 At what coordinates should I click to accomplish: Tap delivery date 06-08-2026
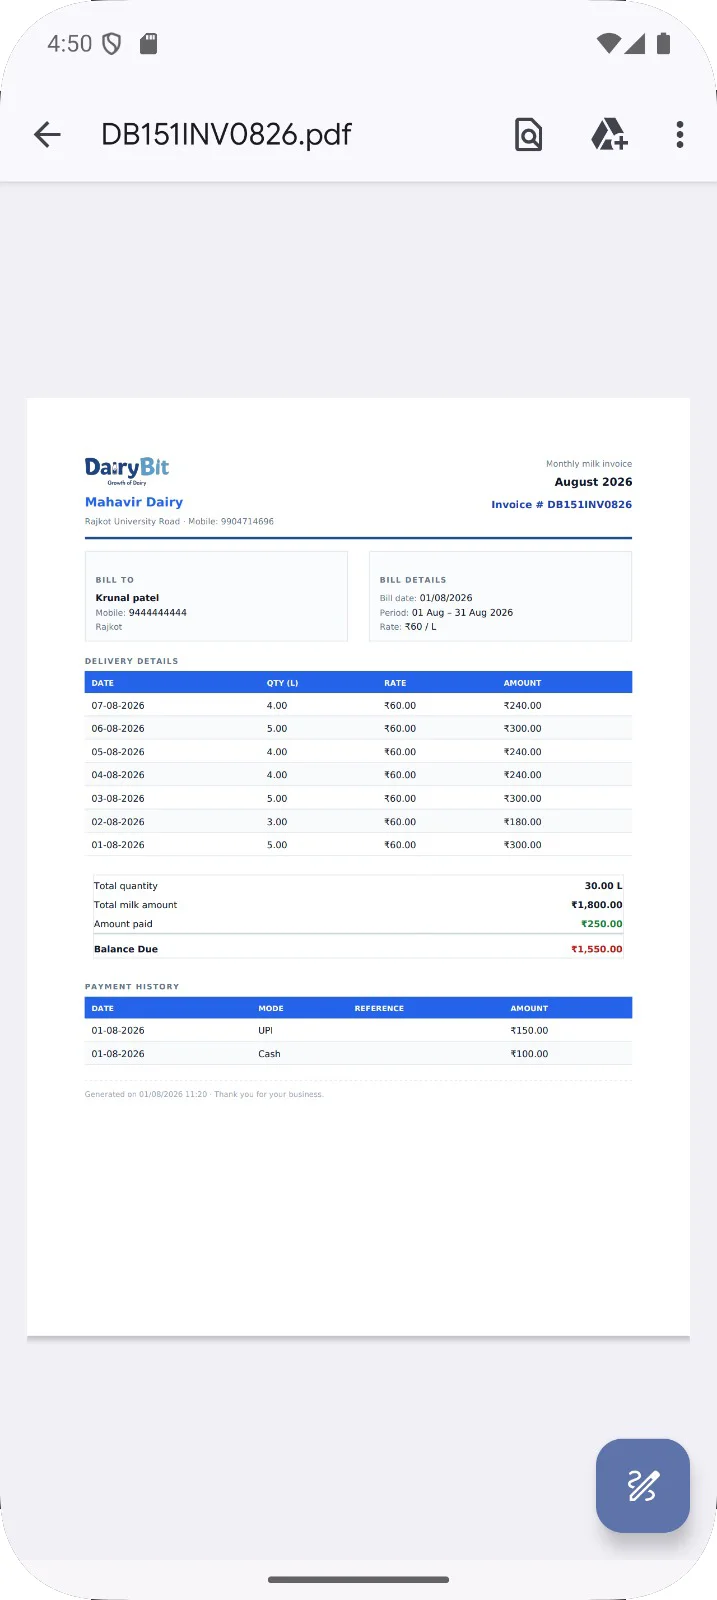tap(118, 729)
